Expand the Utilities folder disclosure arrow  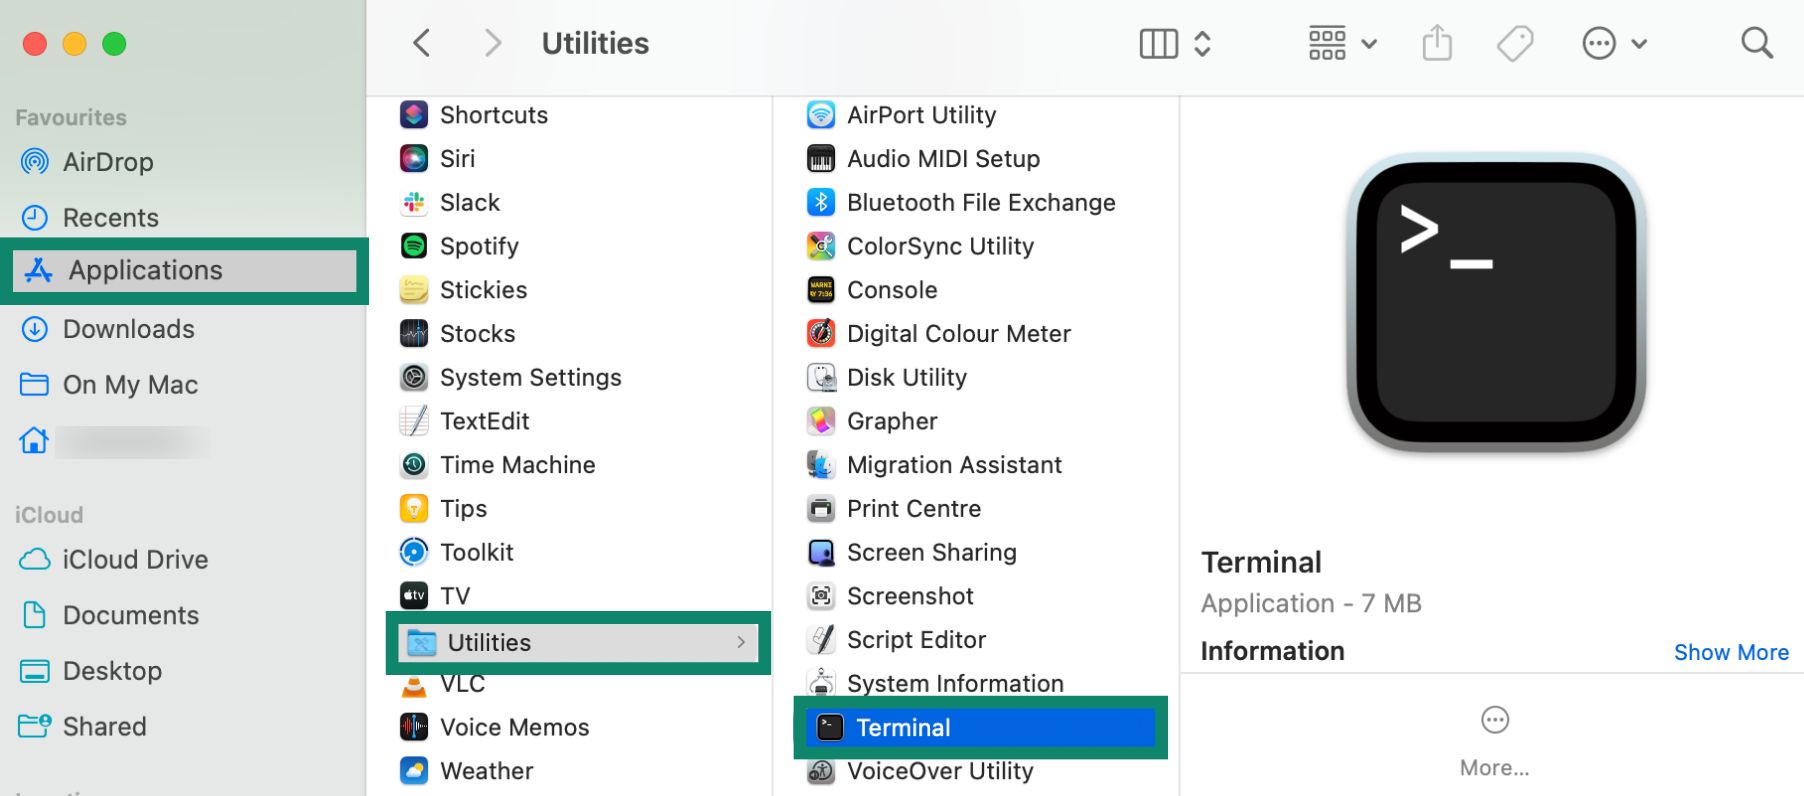point(741,642)
